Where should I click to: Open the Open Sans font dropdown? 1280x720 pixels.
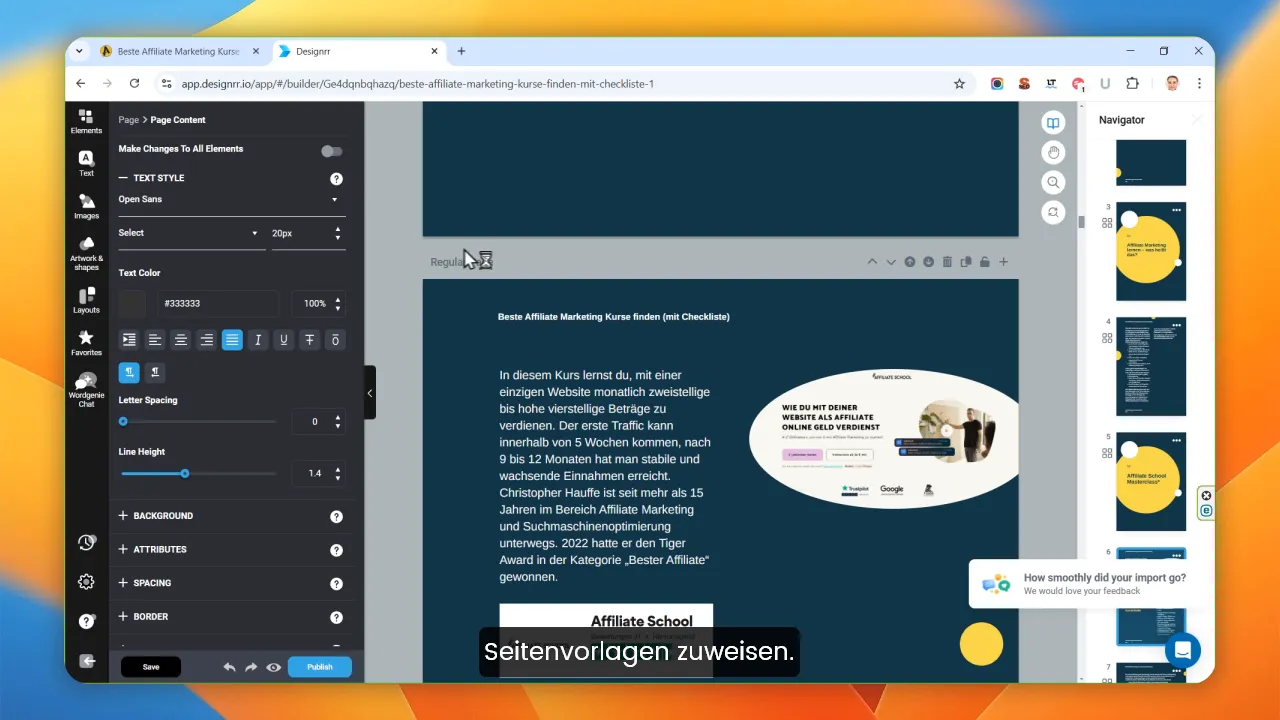(x=232, y=200)
